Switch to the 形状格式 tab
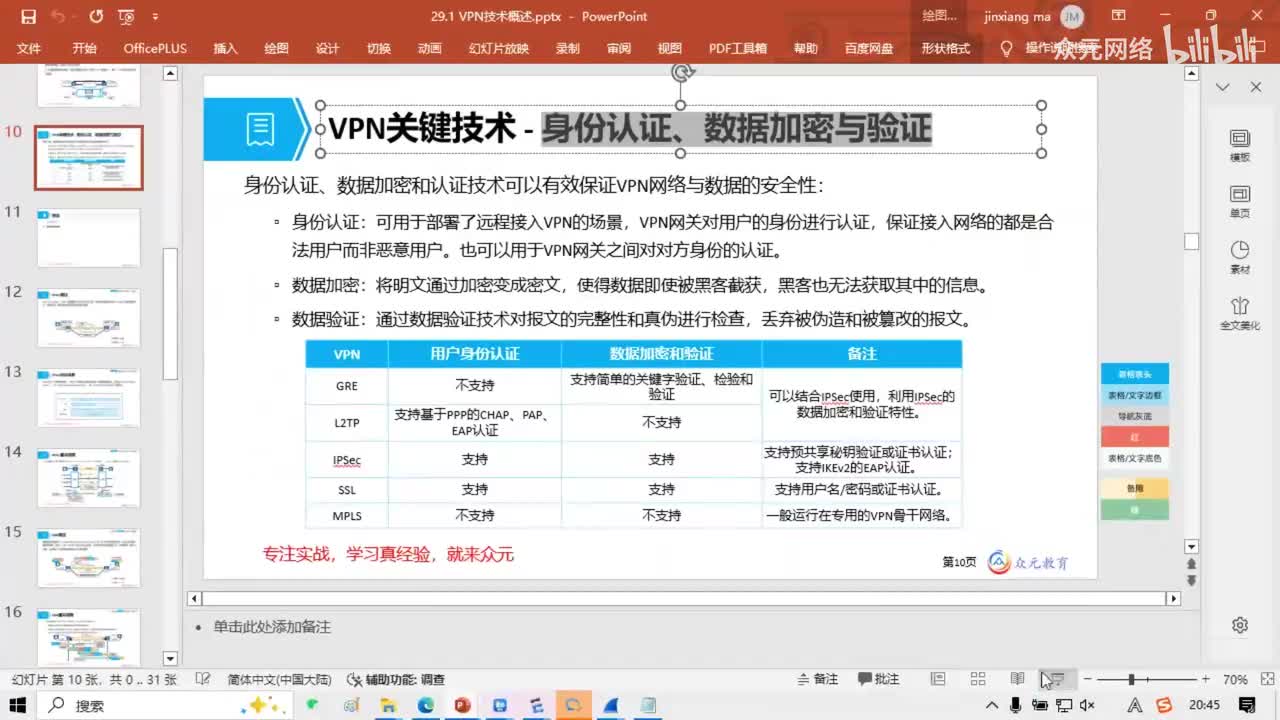 (945, 48)
